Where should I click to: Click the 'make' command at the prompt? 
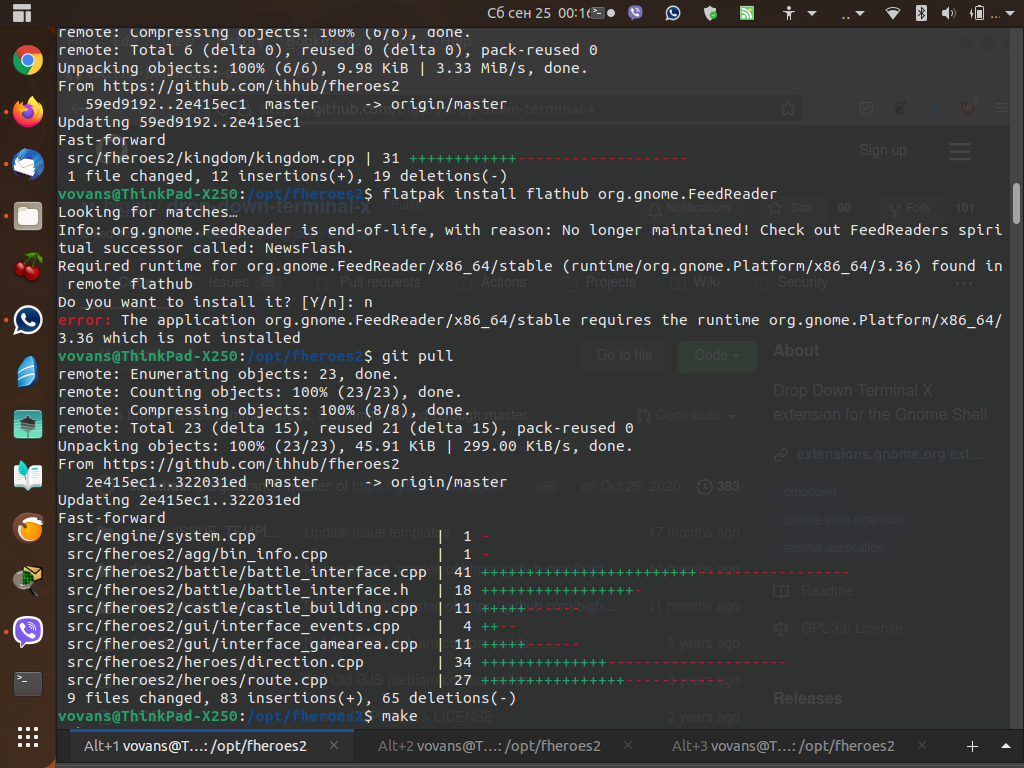[x=400, y=716]
